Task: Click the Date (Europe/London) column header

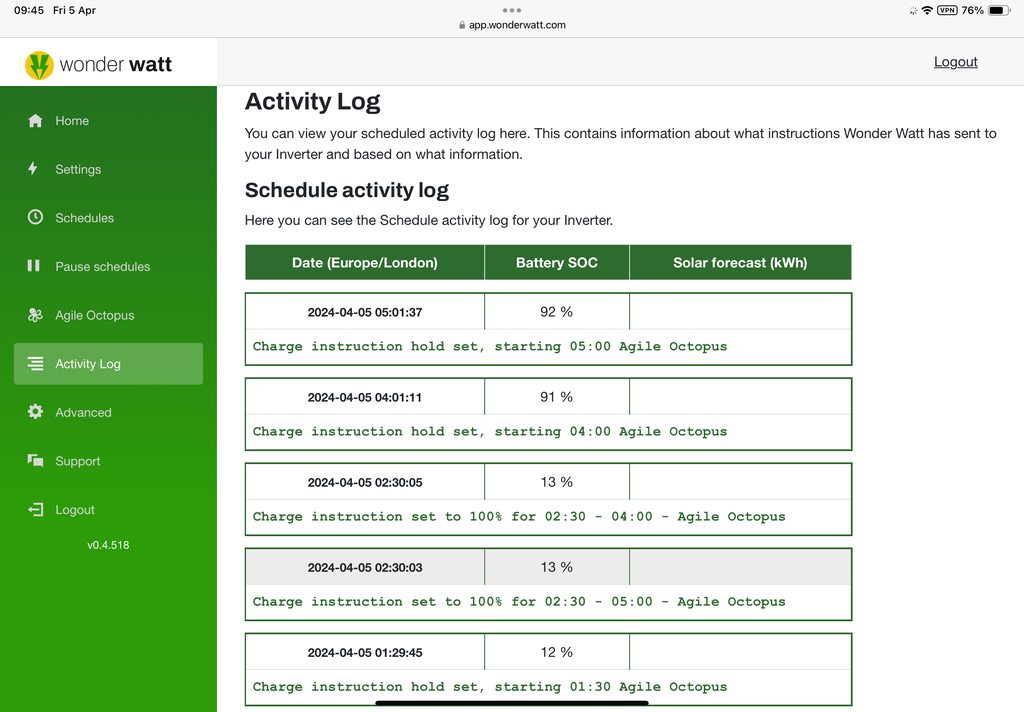Action: [x=364, y=263]
